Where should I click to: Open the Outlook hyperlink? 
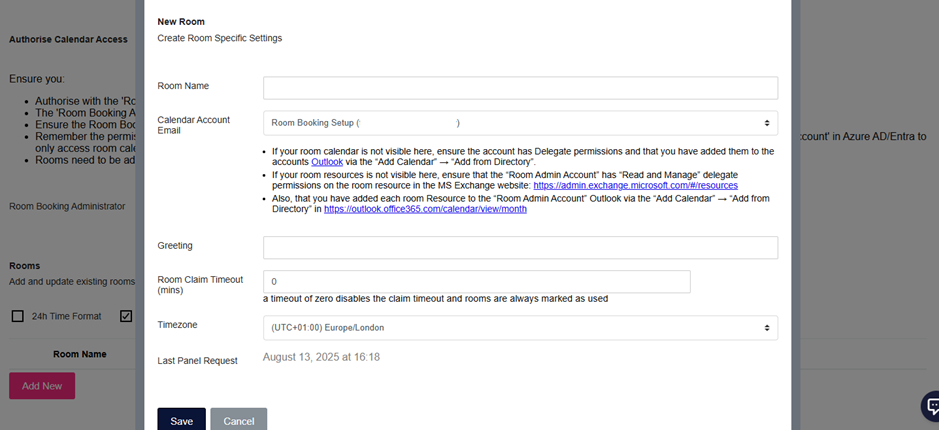(327, 162)
